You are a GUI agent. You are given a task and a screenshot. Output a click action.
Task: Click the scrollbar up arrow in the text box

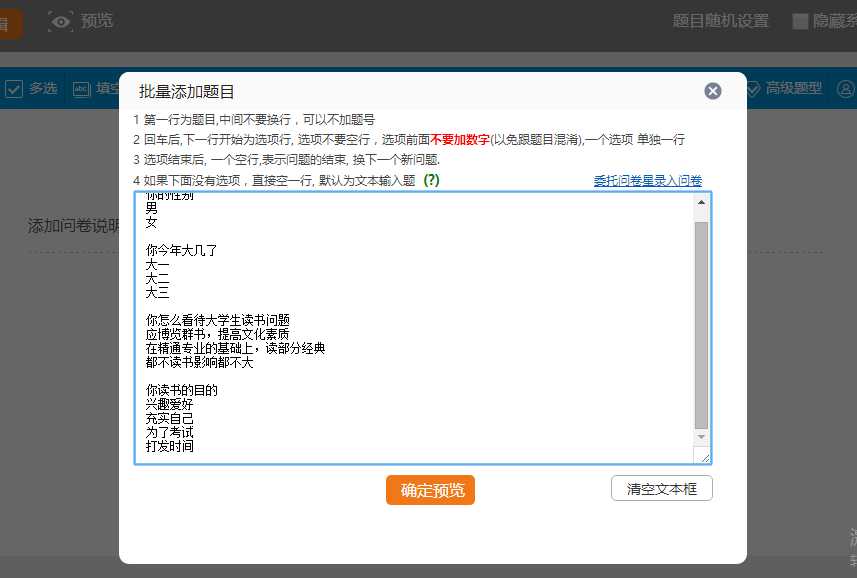701,203
